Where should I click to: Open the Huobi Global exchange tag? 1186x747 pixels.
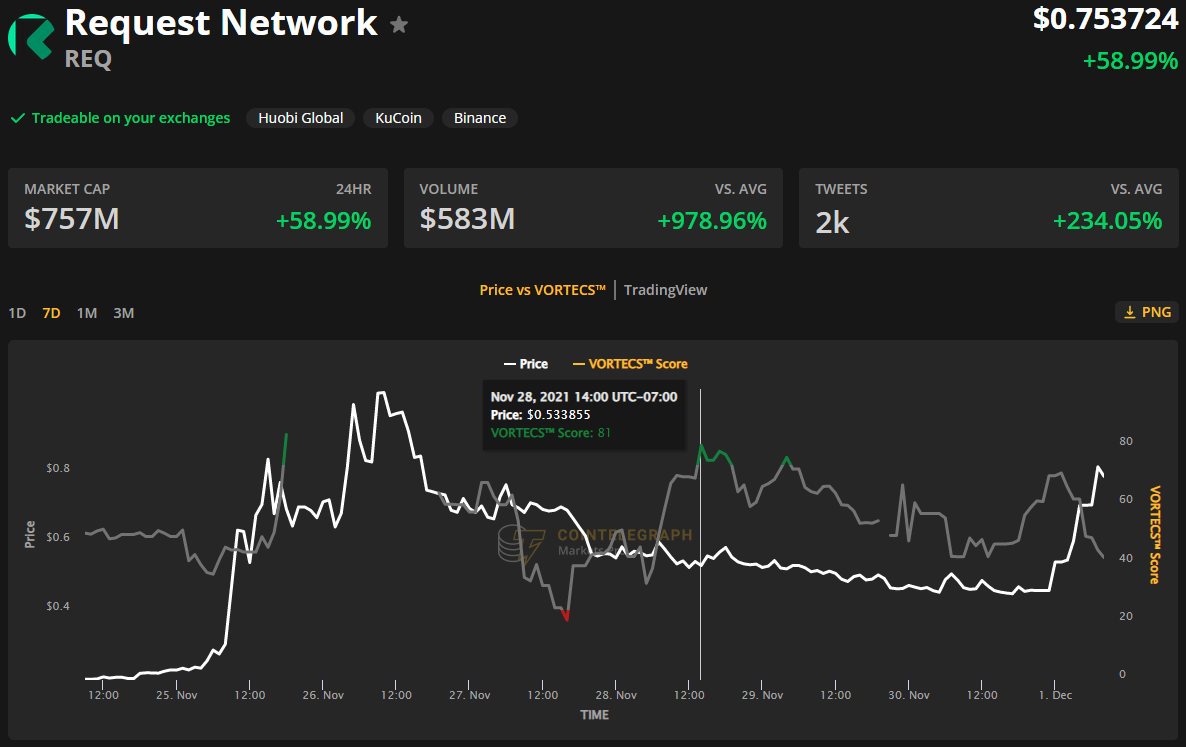click(300, 118)
